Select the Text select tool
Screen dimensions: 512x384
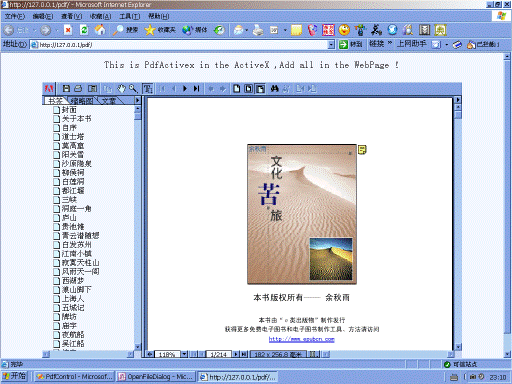(148, 89)
